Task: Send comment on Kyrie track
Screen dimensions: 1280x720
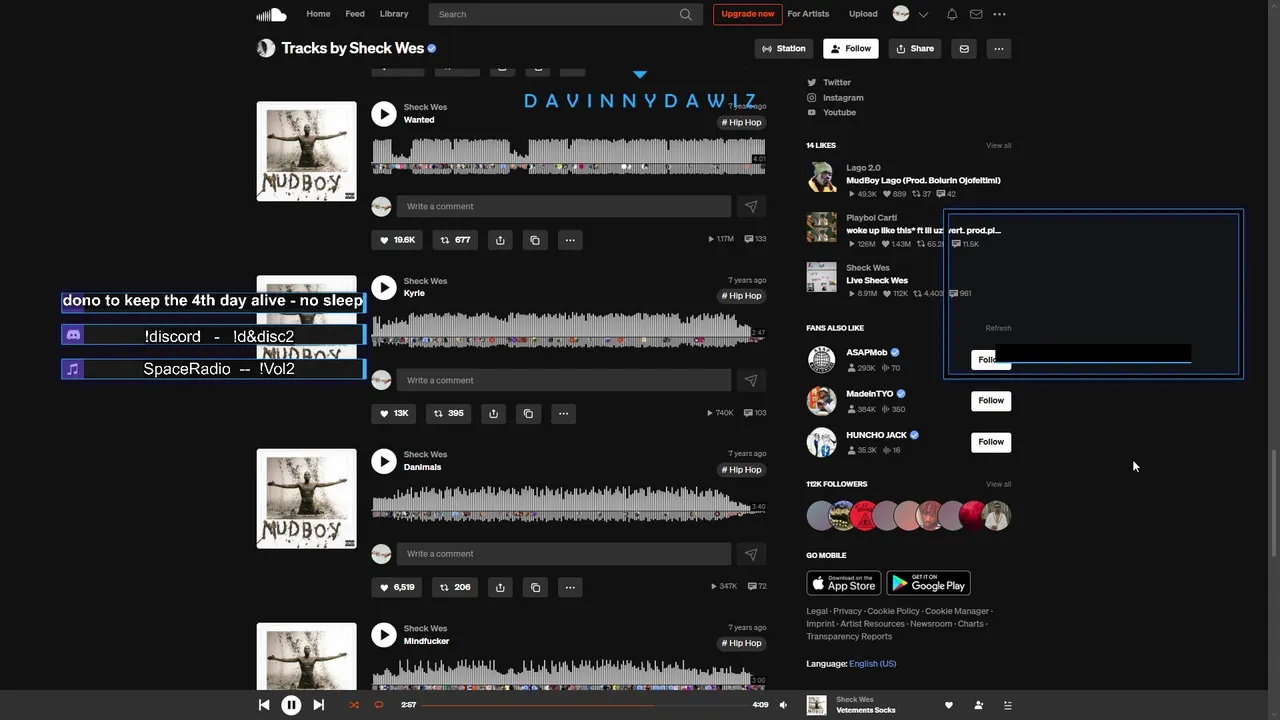Action: [751, 380]
